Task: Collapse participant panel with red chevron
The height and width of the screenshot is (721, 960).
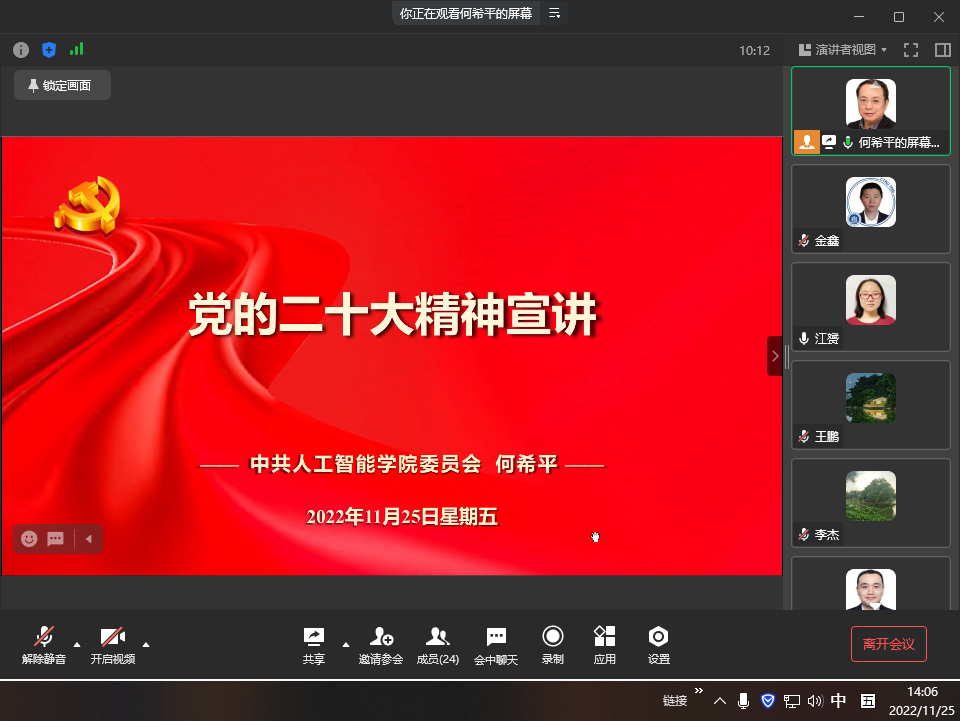Action: tap(775, 356)
